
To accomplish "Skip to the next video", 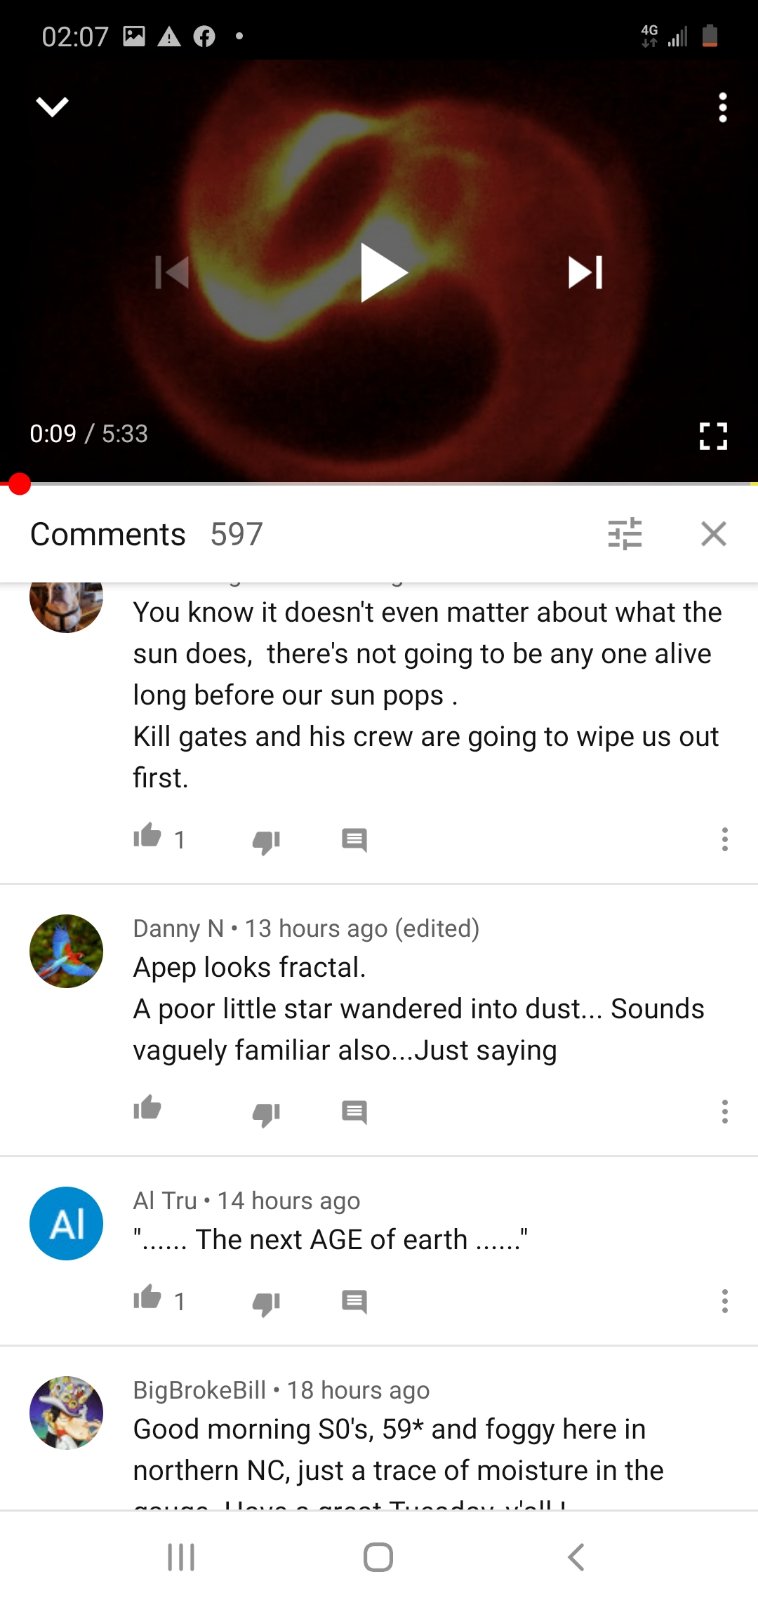I will click(x=585, y=272).
